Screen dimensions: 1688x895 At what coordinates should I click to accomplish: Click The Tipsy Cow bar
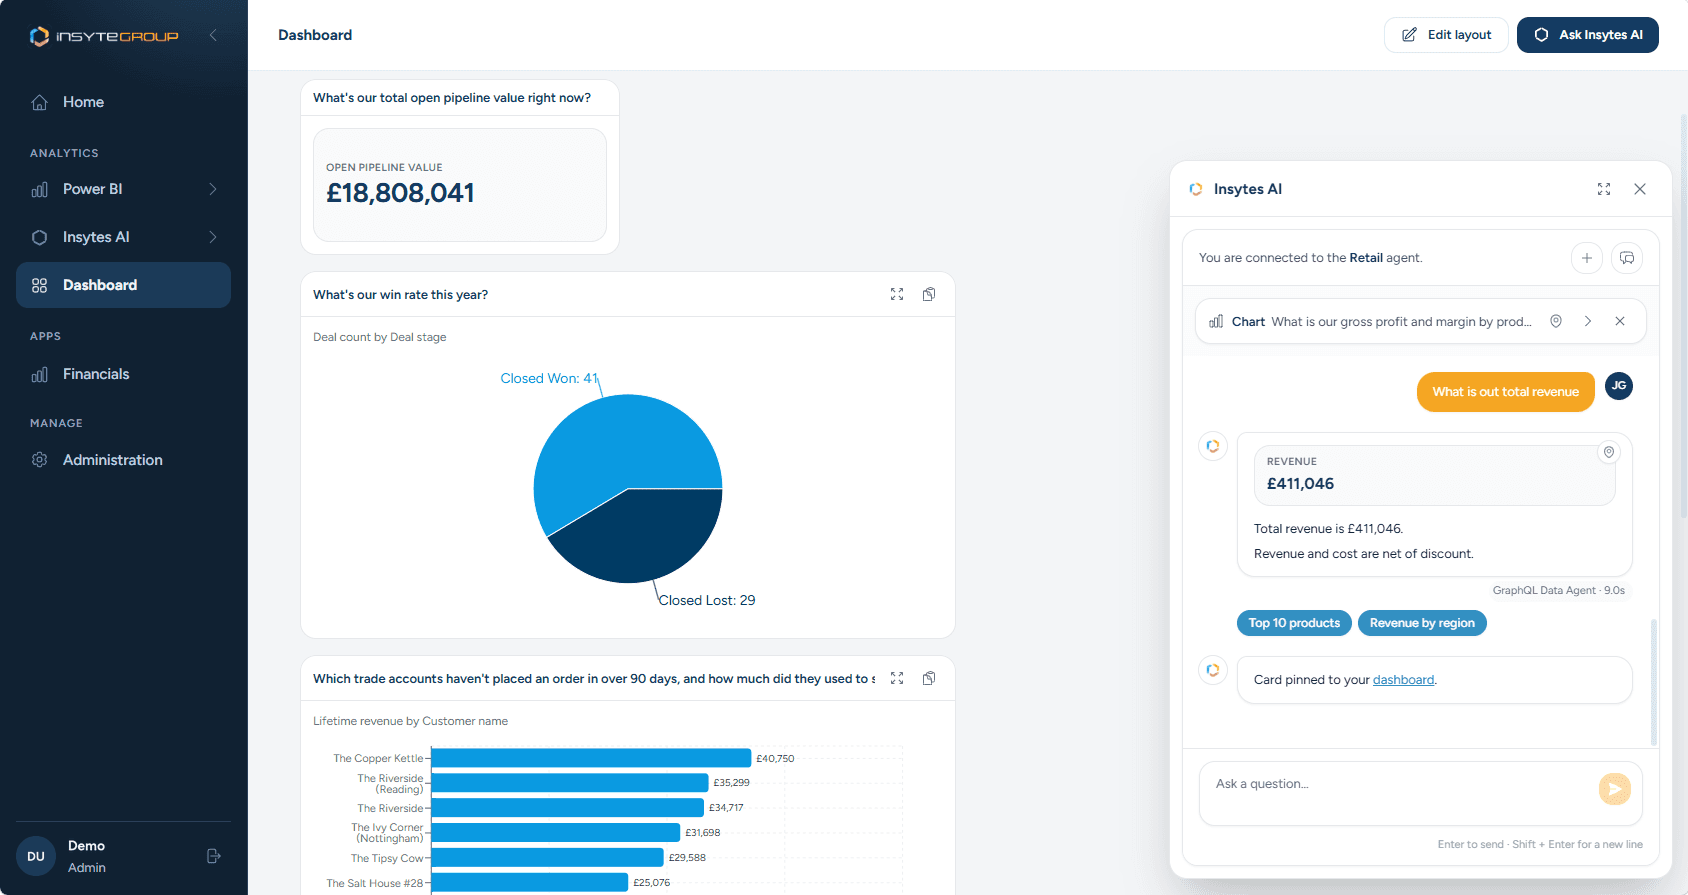pyautogui.click(x=548, y=857)
